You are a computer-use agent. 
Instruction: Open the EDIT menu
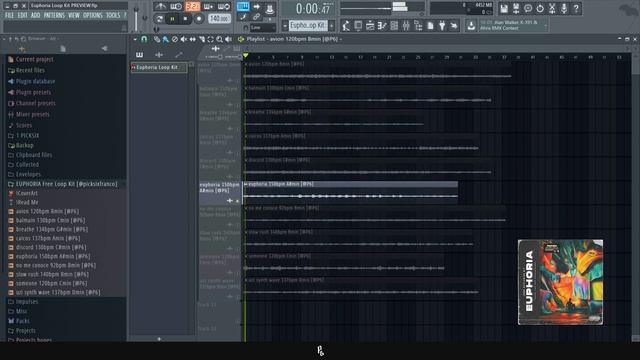pos(22,15)
